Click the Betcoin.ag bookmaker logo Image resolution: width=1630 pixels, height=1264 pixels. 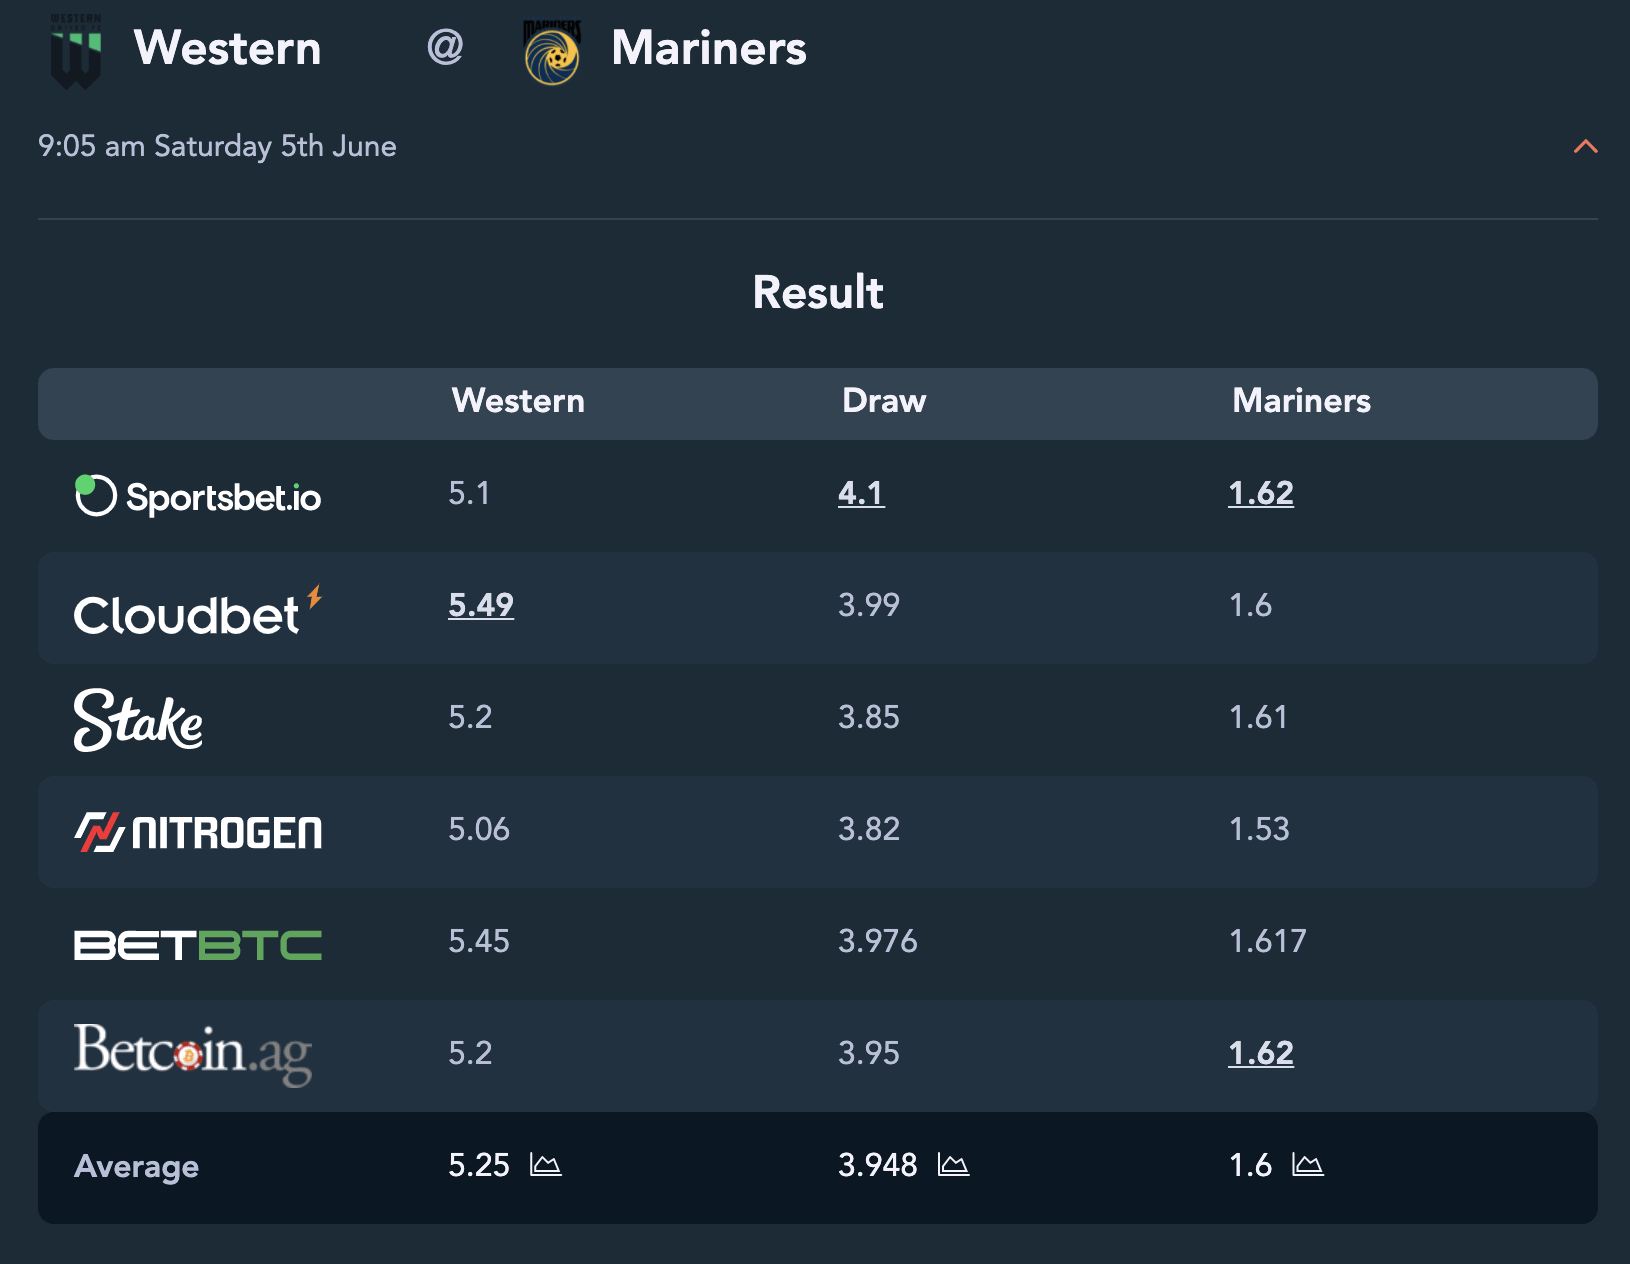click(193, 1054)
